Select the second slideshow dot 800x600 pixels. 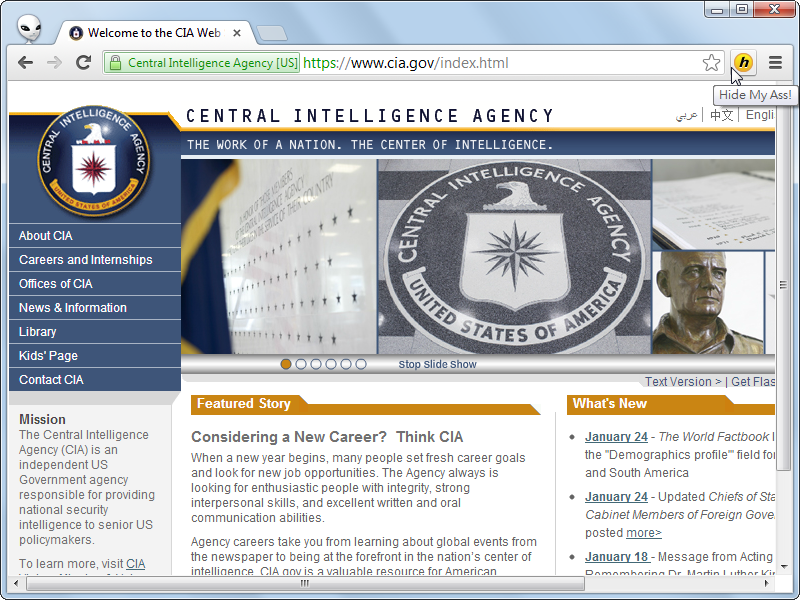click(301, 364)
